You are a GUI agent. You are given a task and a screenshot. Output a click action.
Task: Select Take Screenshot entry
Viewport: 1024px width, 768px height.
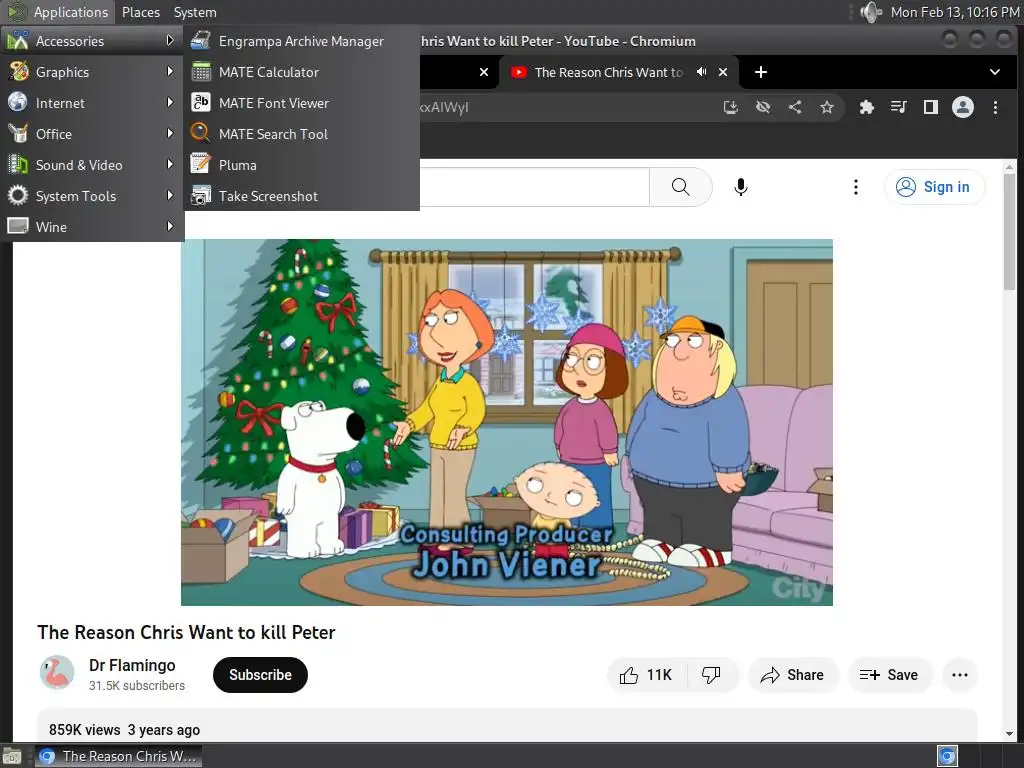[x=301, y=196]
